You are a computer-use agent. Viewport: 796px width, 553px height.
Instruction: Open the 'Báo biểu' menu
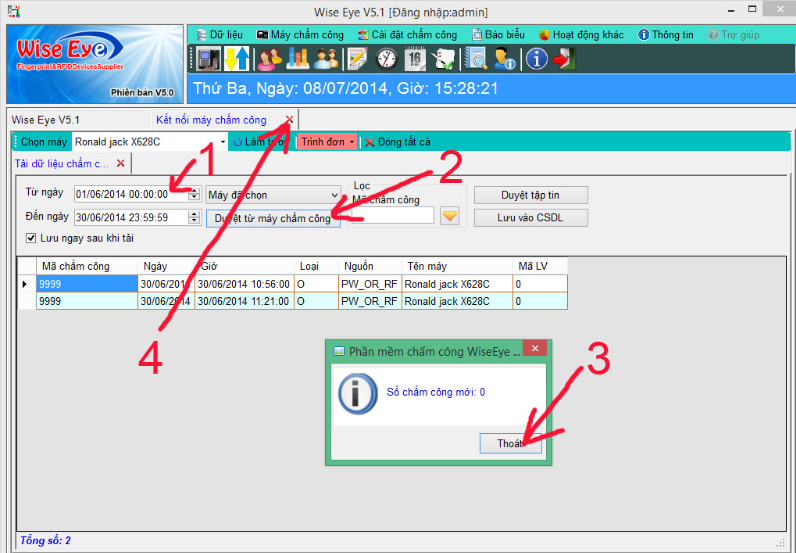pyautogui.click(x=499, y=35)
